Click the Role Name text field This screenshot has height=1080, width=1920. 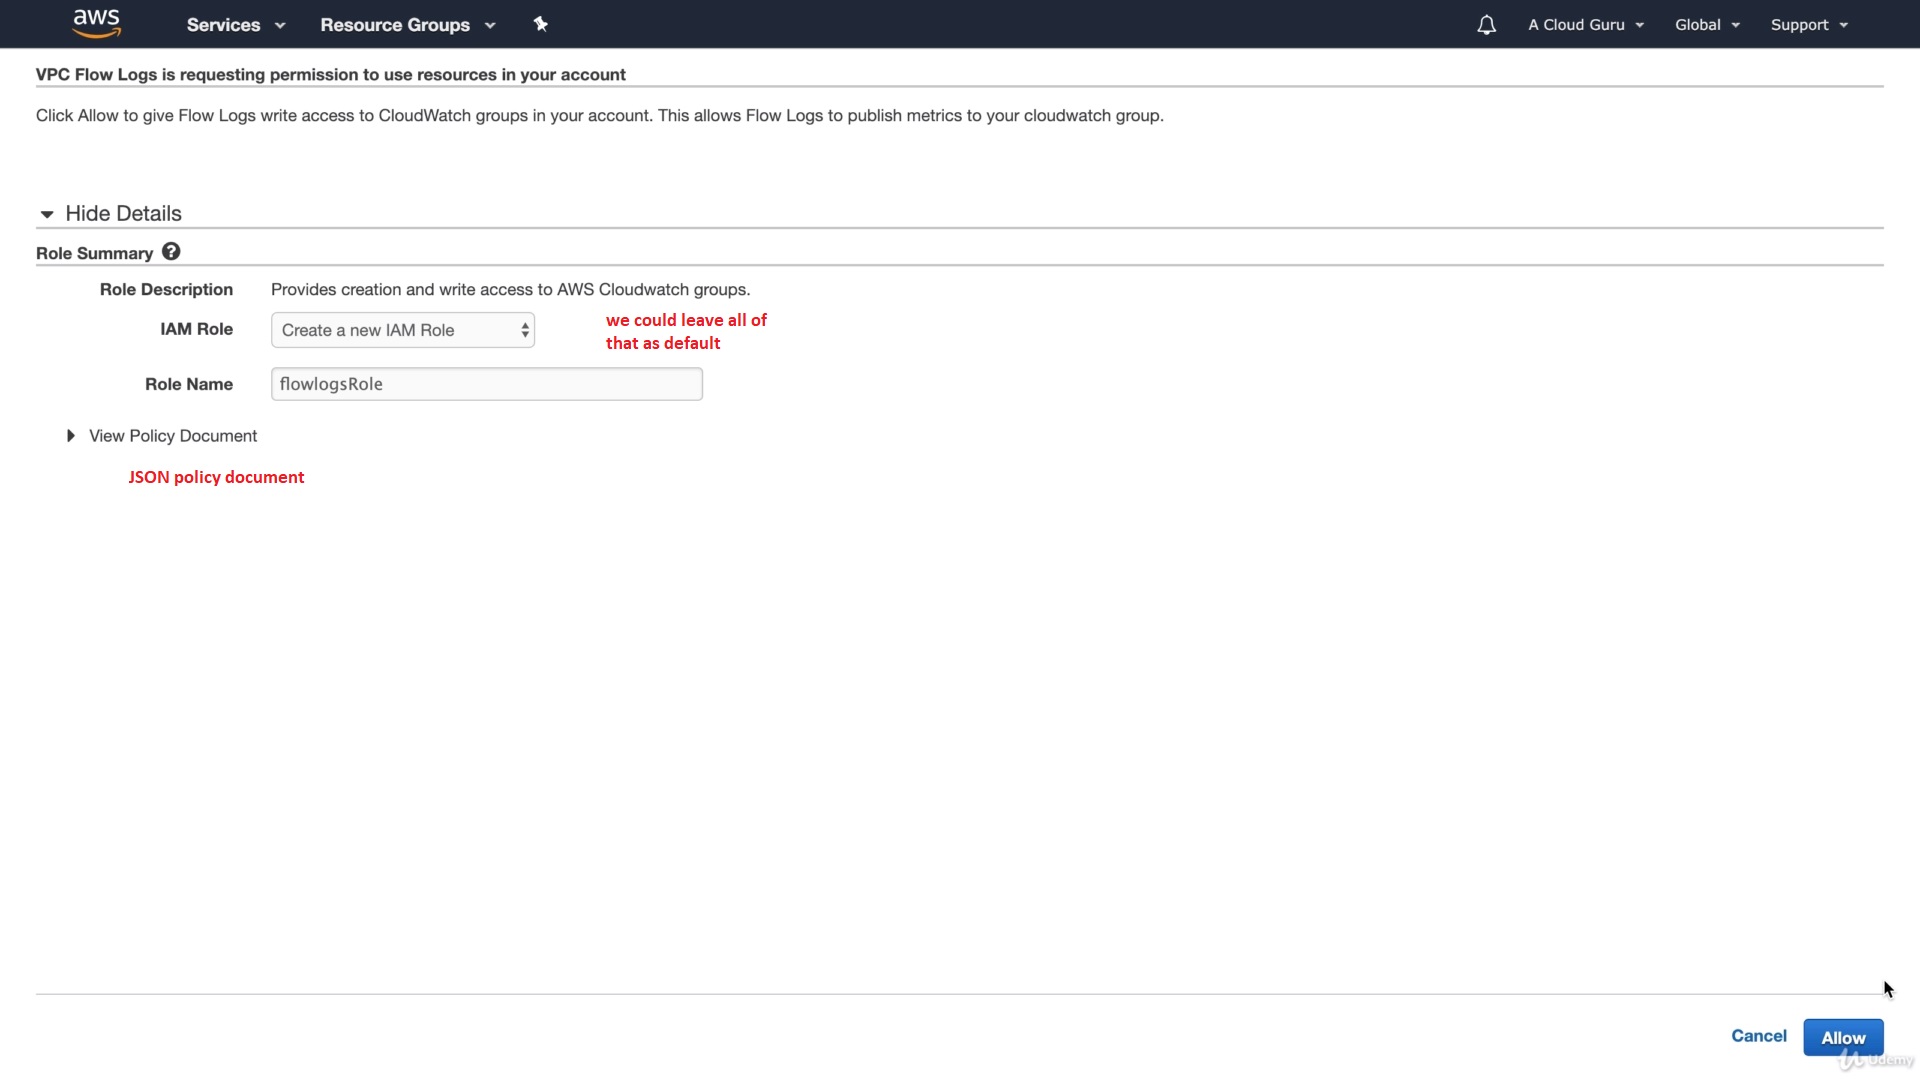486,384
